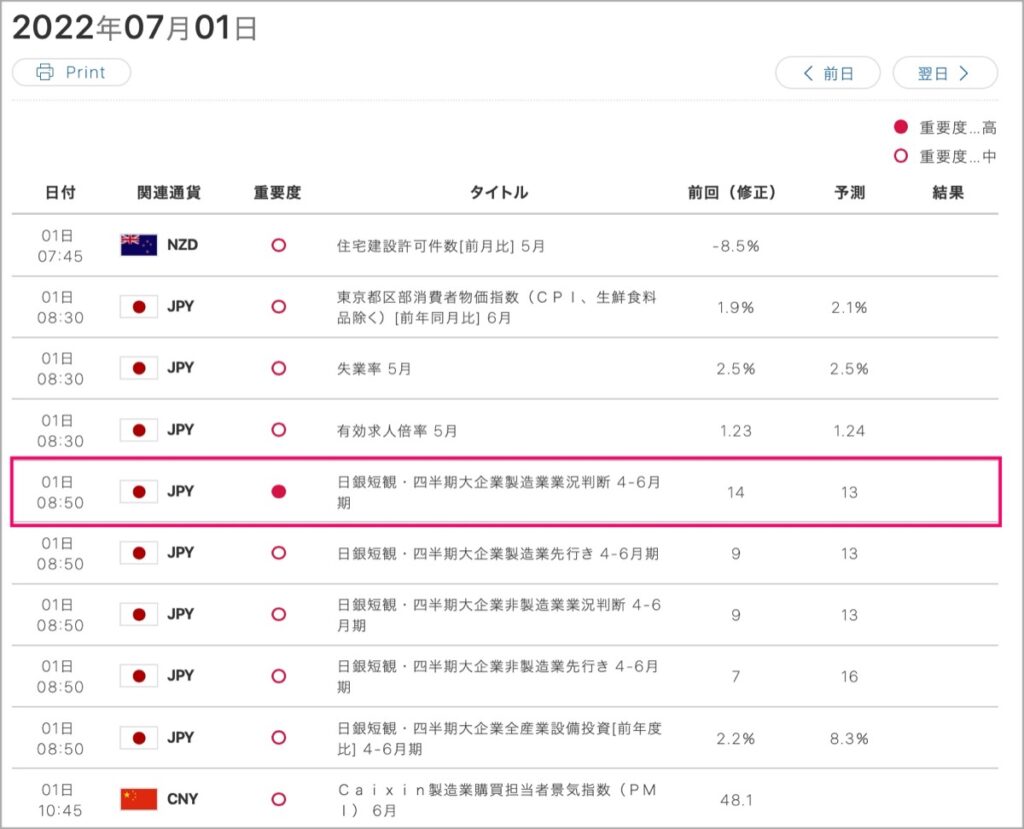The height and width of the screenshot is (829, 1024).
Task: Click the importance circle for 大企業非製造業先行き
Action: 279,676
